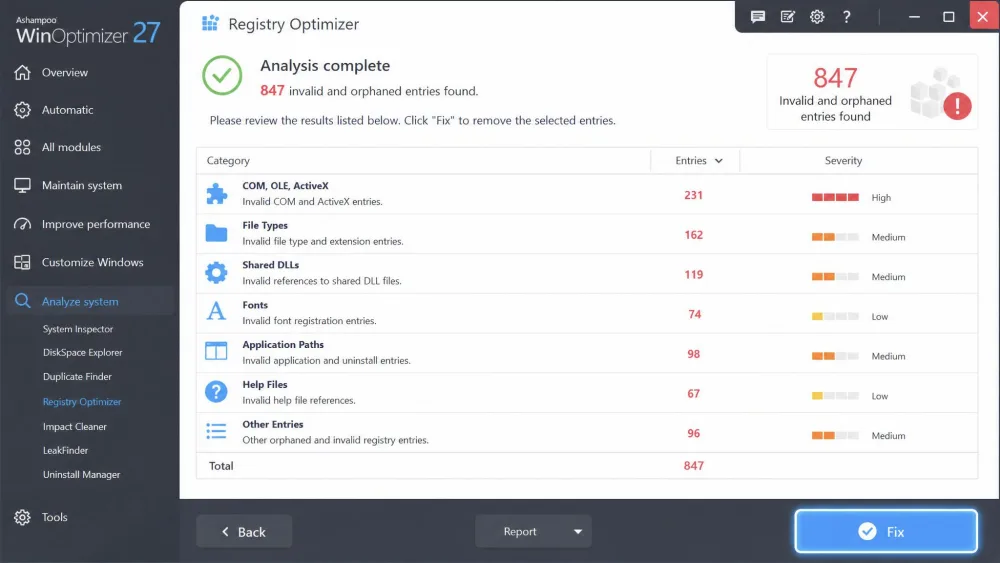Click the Application Paths window icon
The width and height of the screenshot is (1000, 563).
[x=216, y=351]
